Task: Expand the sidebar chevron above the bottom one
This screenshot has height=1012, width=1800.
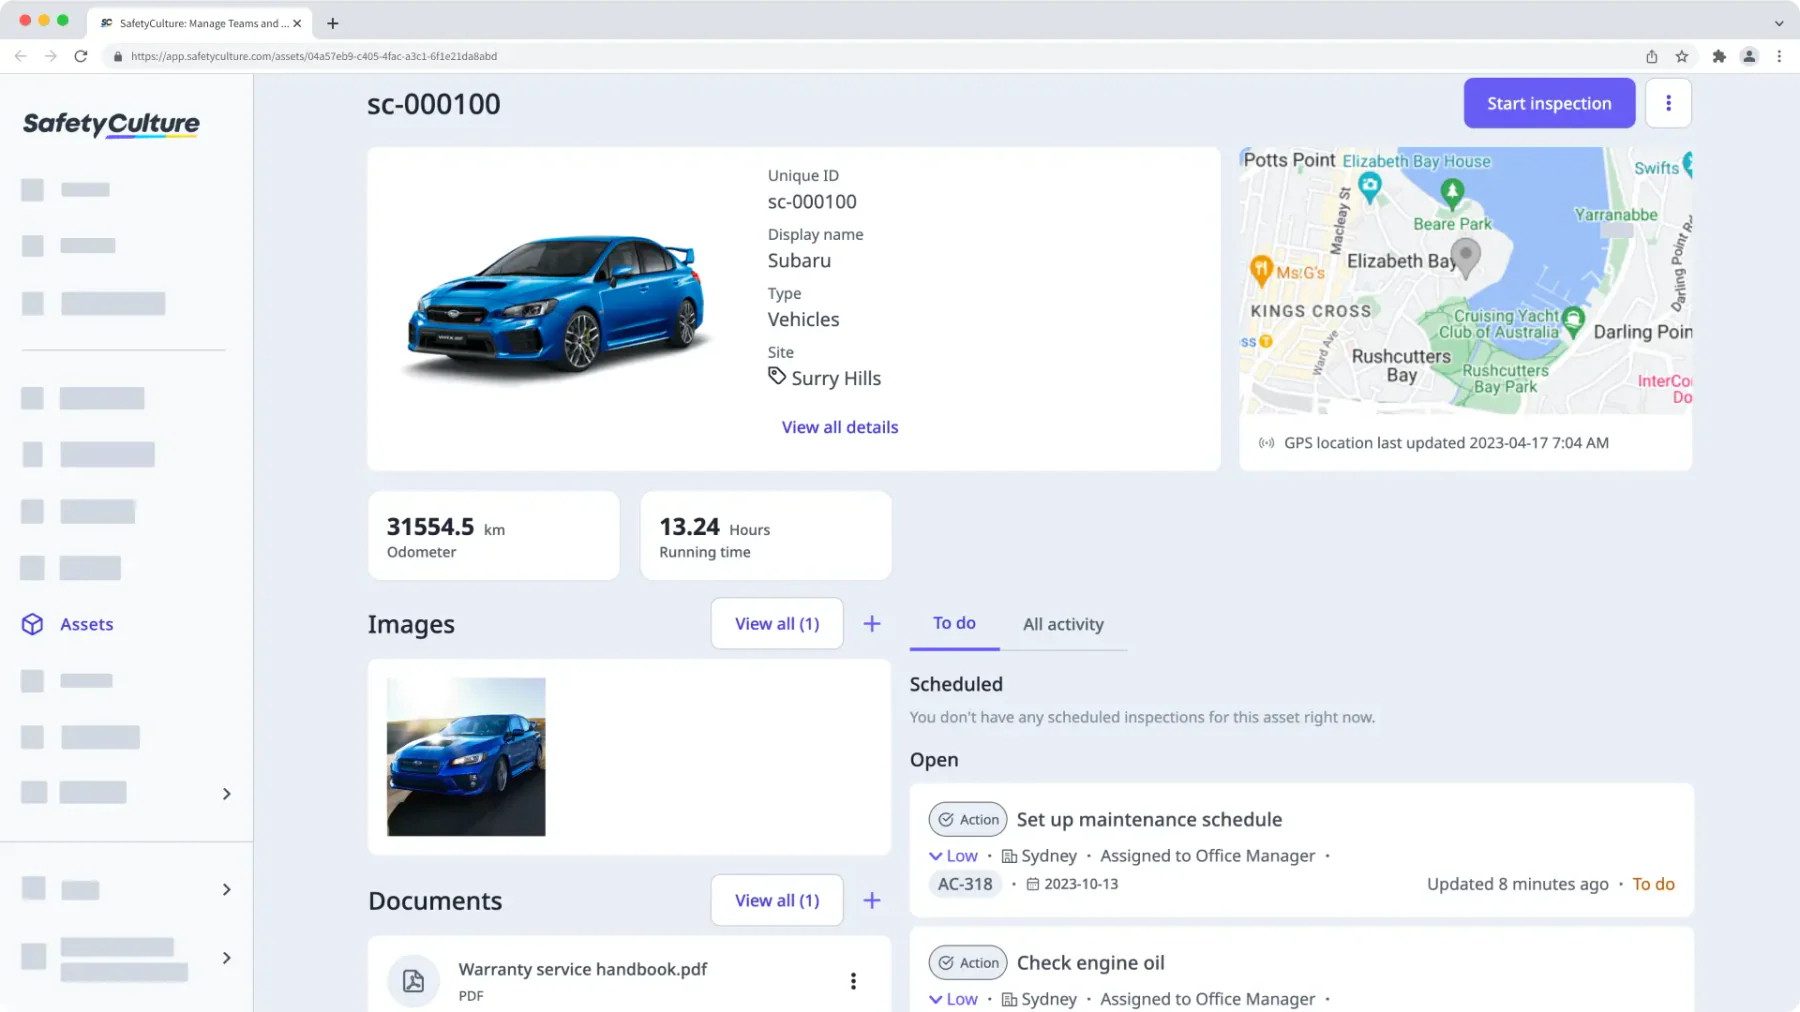Action: point(226,890)
